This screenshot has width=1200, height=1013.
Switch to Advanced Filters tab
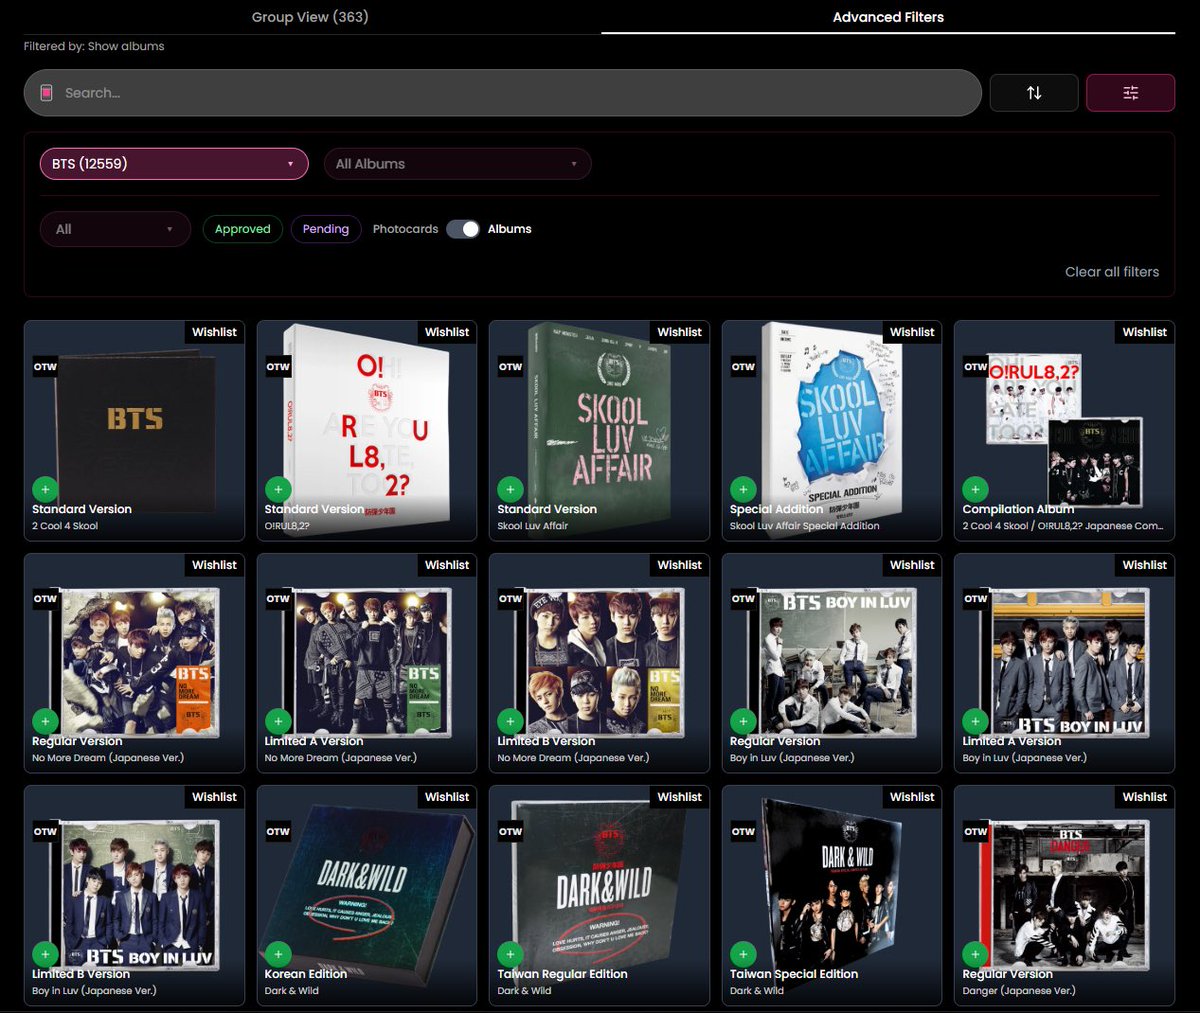coord(888,17)
